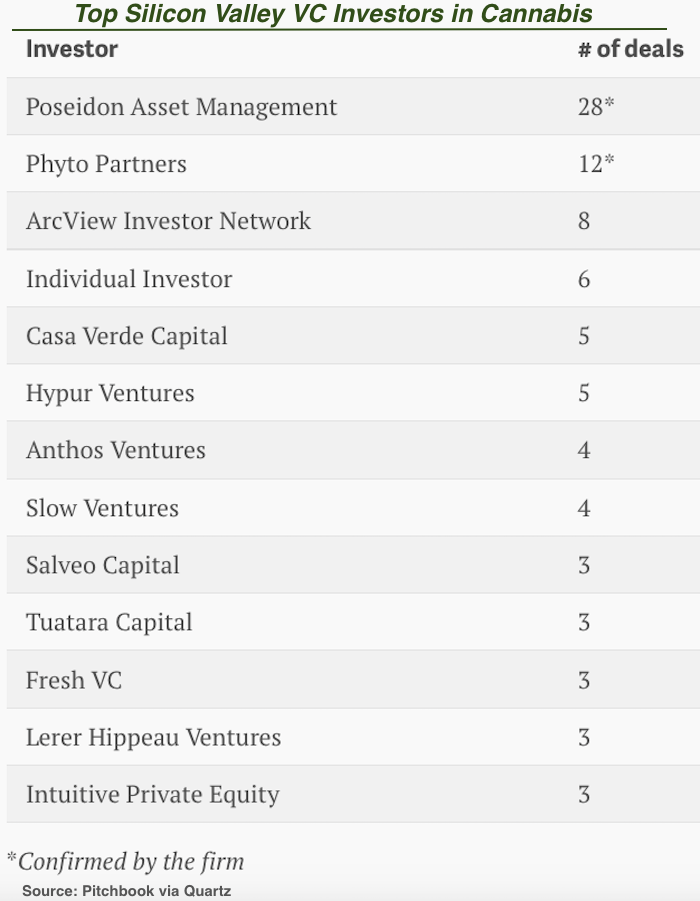This screenshot has height=901, width=700.
Task: Click the 28* deals value for Poseidon
Action: [596, 106]
